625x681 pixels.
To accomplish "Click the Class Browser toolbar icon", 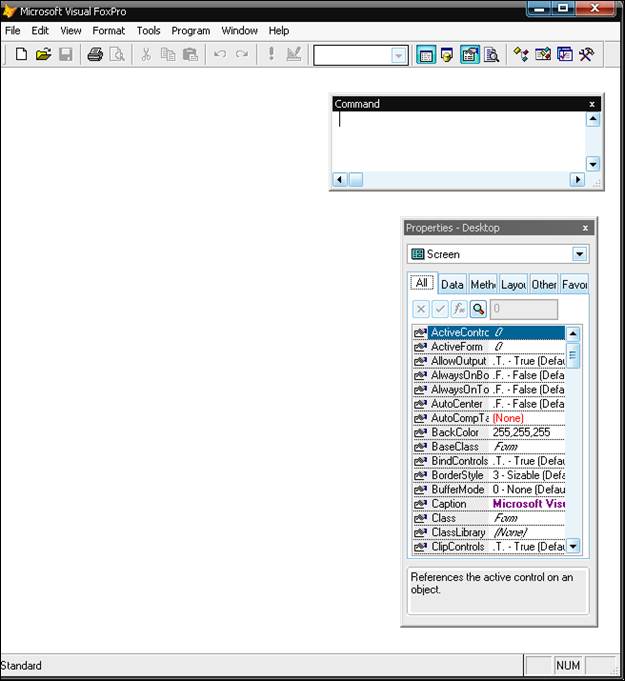I will 521,55.
